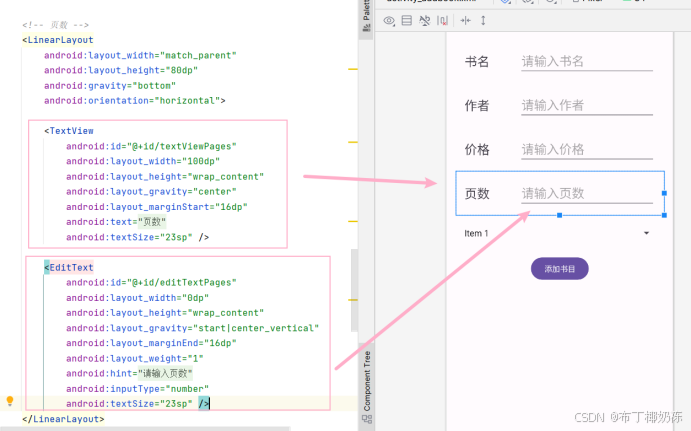Click the editor horizontal scrollbar at bottom

(145, 428)
